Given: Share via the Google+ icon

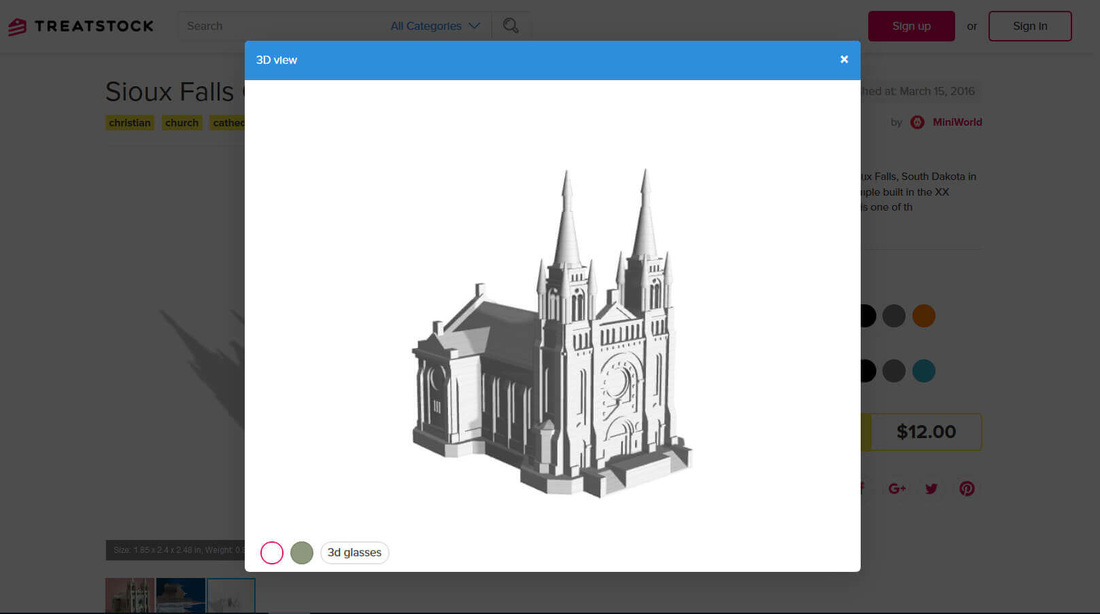Looking at the screenshot, I should coord(897,488).
